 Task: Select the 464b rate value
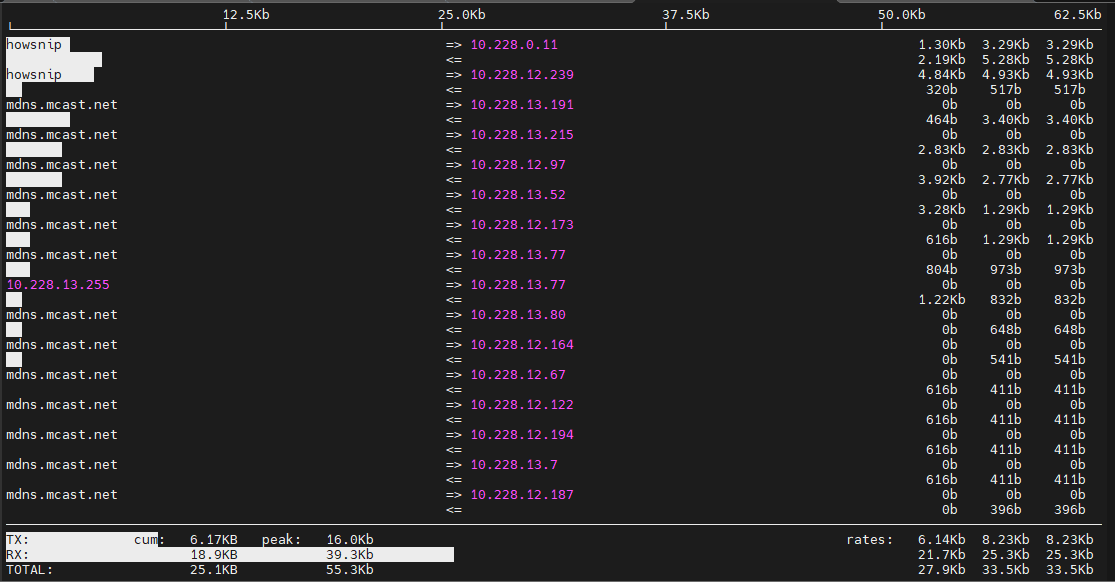pos(941,120)
